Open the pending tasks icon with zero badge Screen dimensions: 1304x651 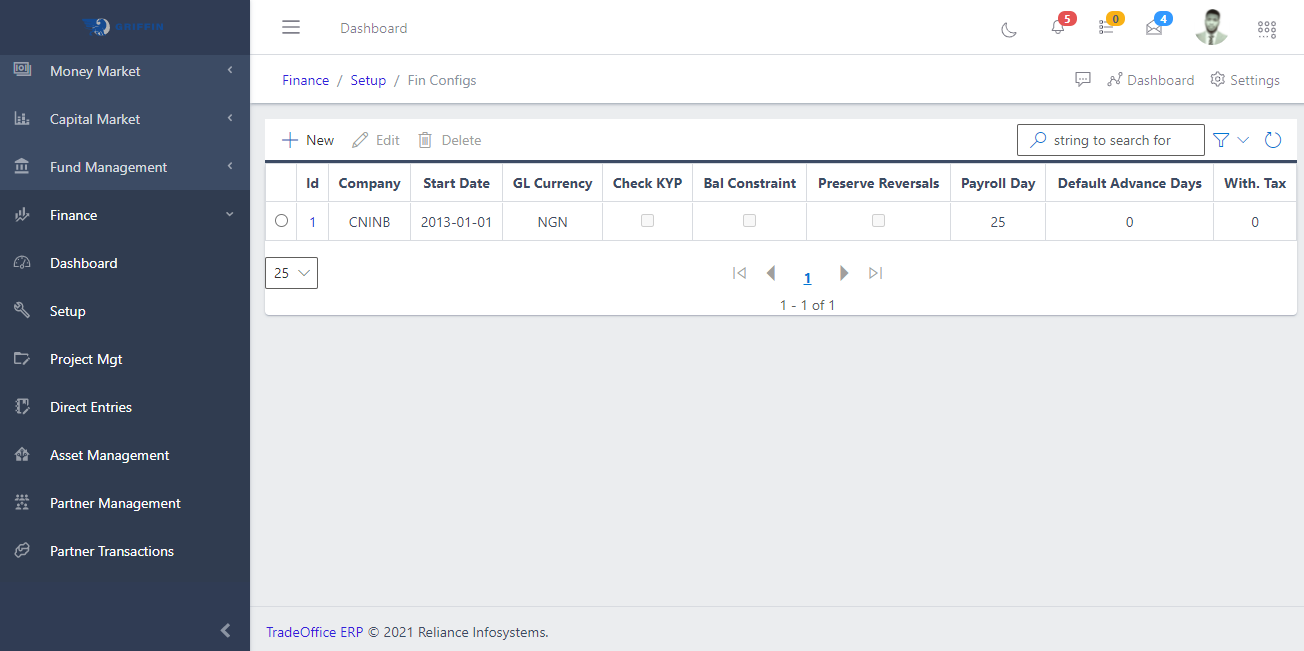coord(1106,28)
